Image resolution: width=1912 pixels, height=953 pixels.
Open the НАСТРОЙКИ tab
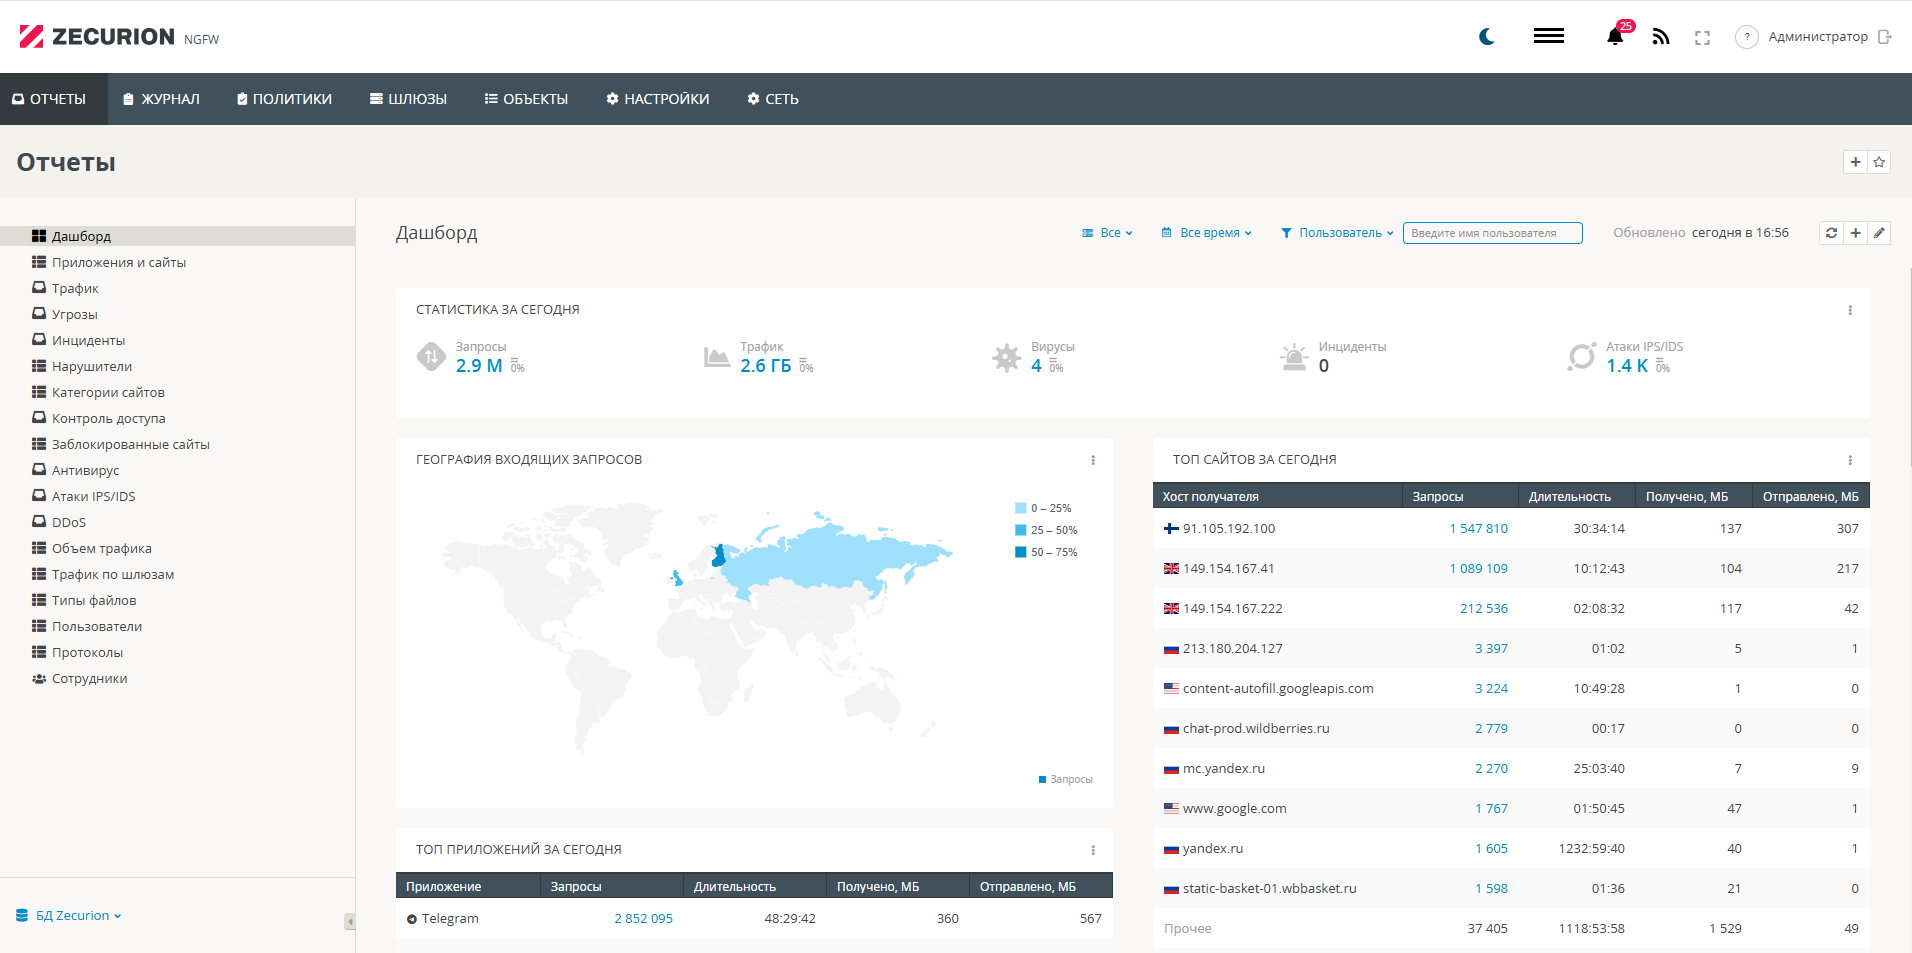tap(657, 99)
